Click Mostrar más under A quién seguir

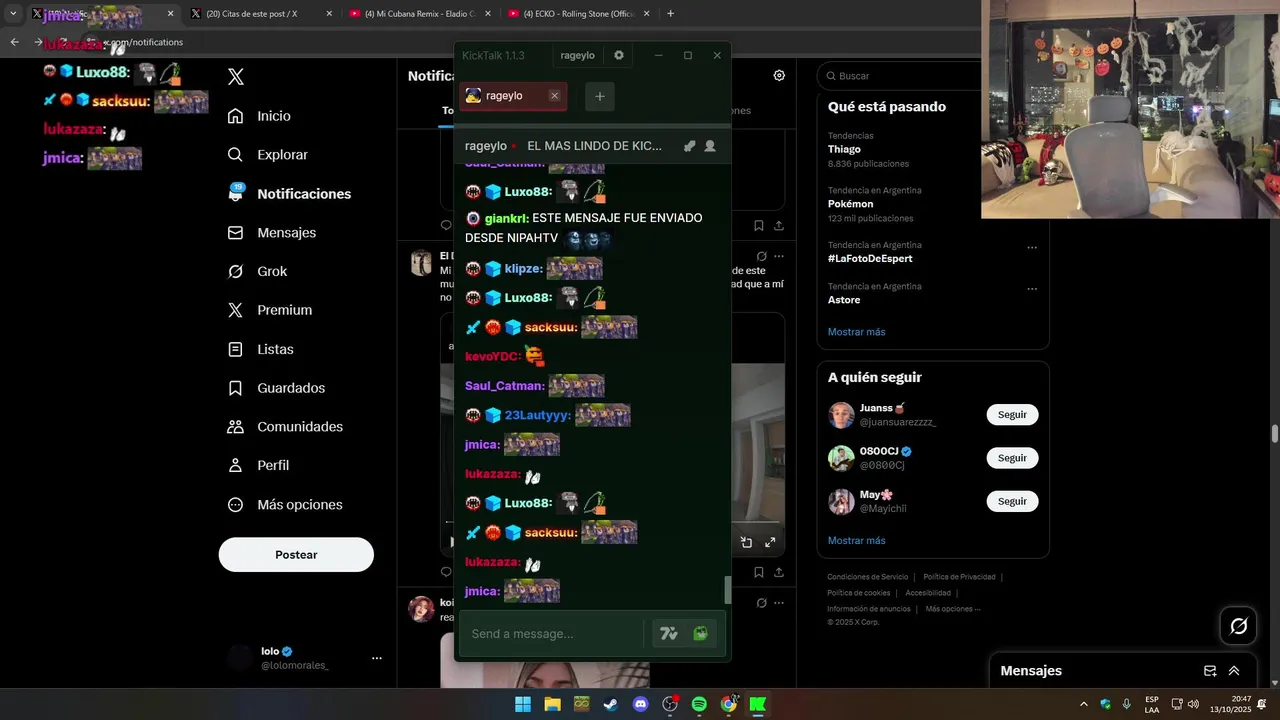856,541
